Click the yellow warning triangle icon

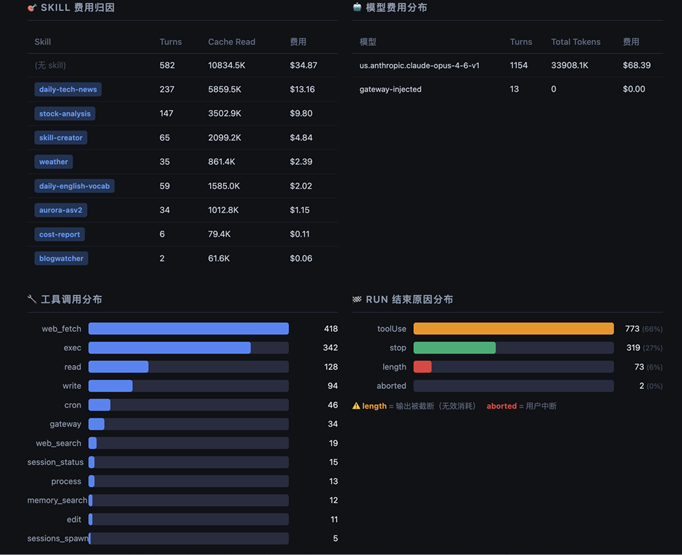pos(356,406)
